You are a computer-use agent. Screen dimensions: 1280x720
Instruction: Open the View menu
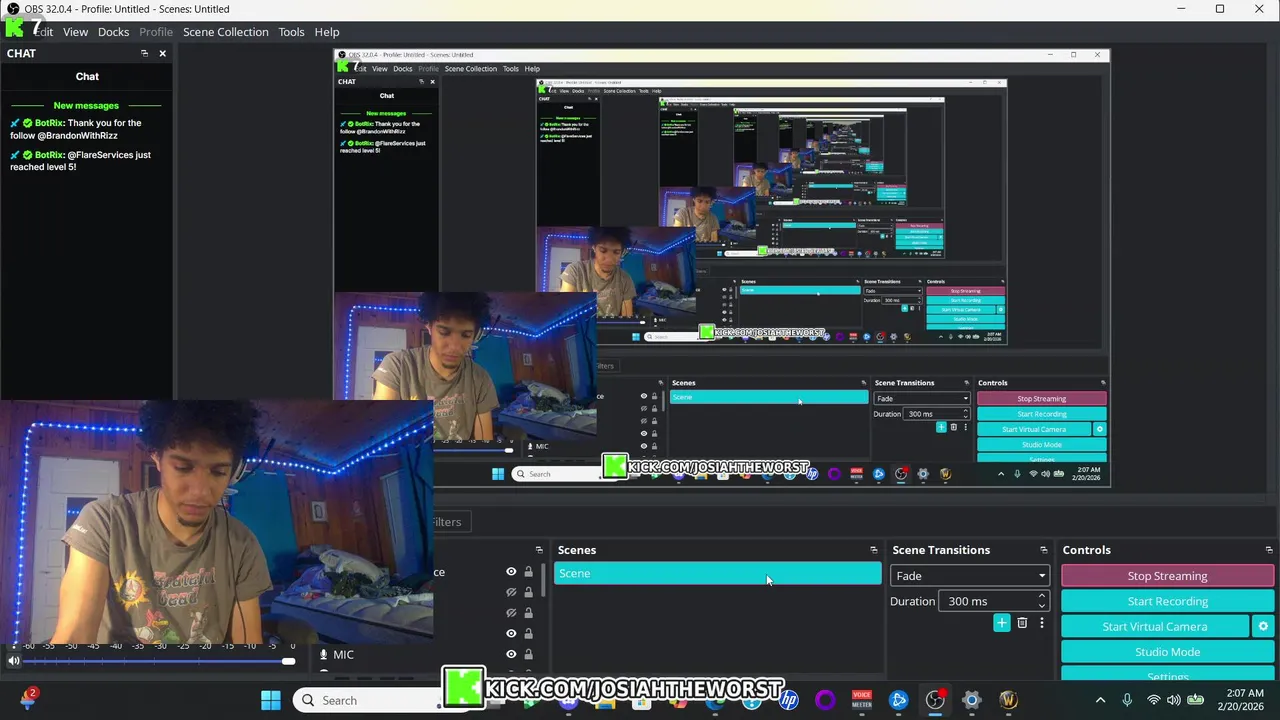[75, 32]
